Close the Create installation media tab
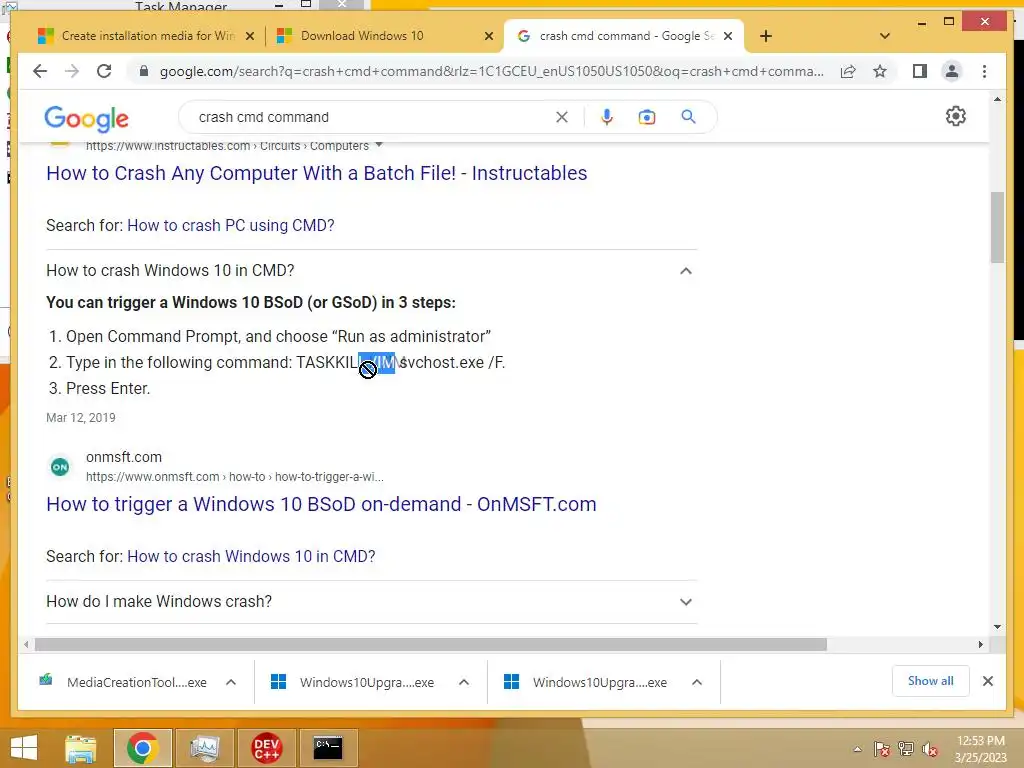This screenshot has height=768, width=1024. pos(249,36)
